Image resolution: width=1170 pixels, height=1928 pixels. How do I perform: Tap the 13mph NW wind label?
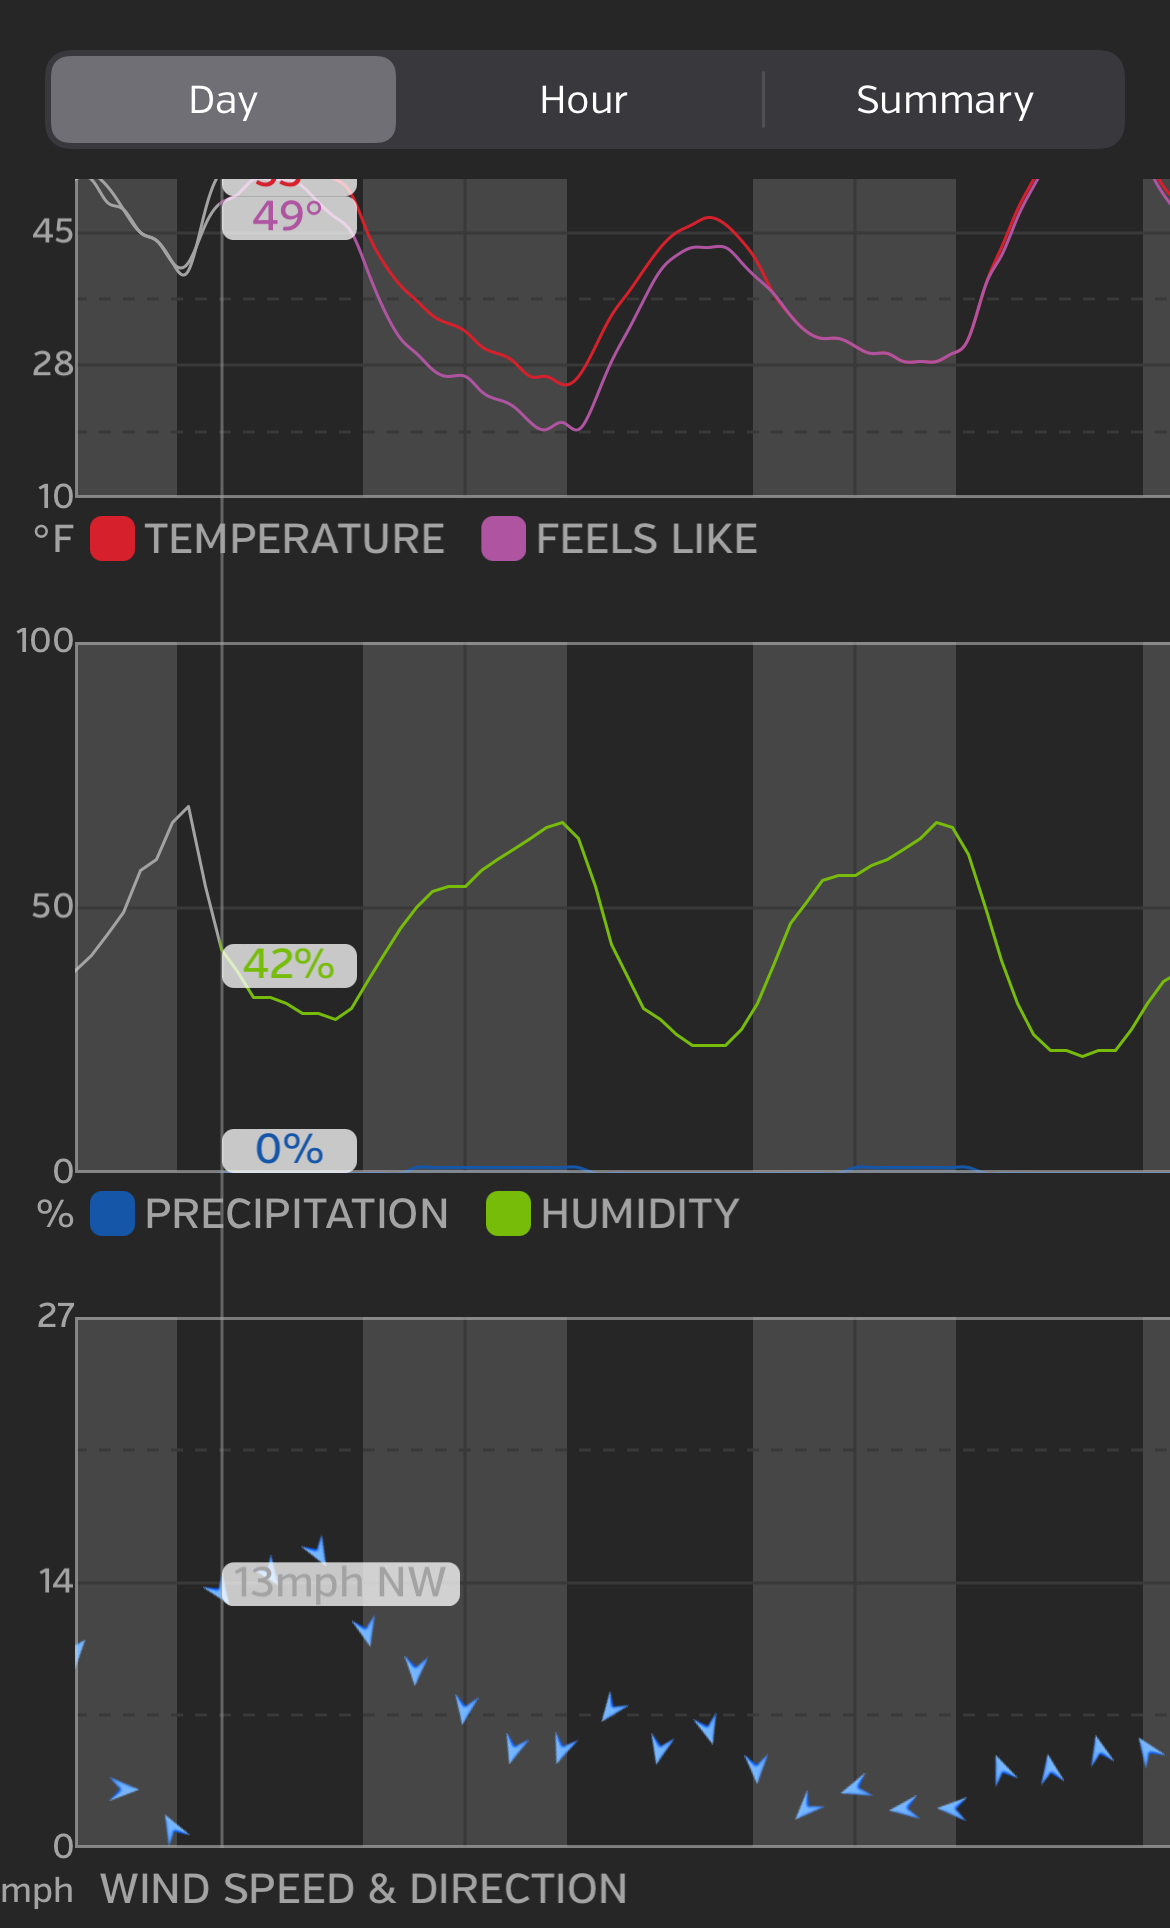click(x=340, y=1584)
